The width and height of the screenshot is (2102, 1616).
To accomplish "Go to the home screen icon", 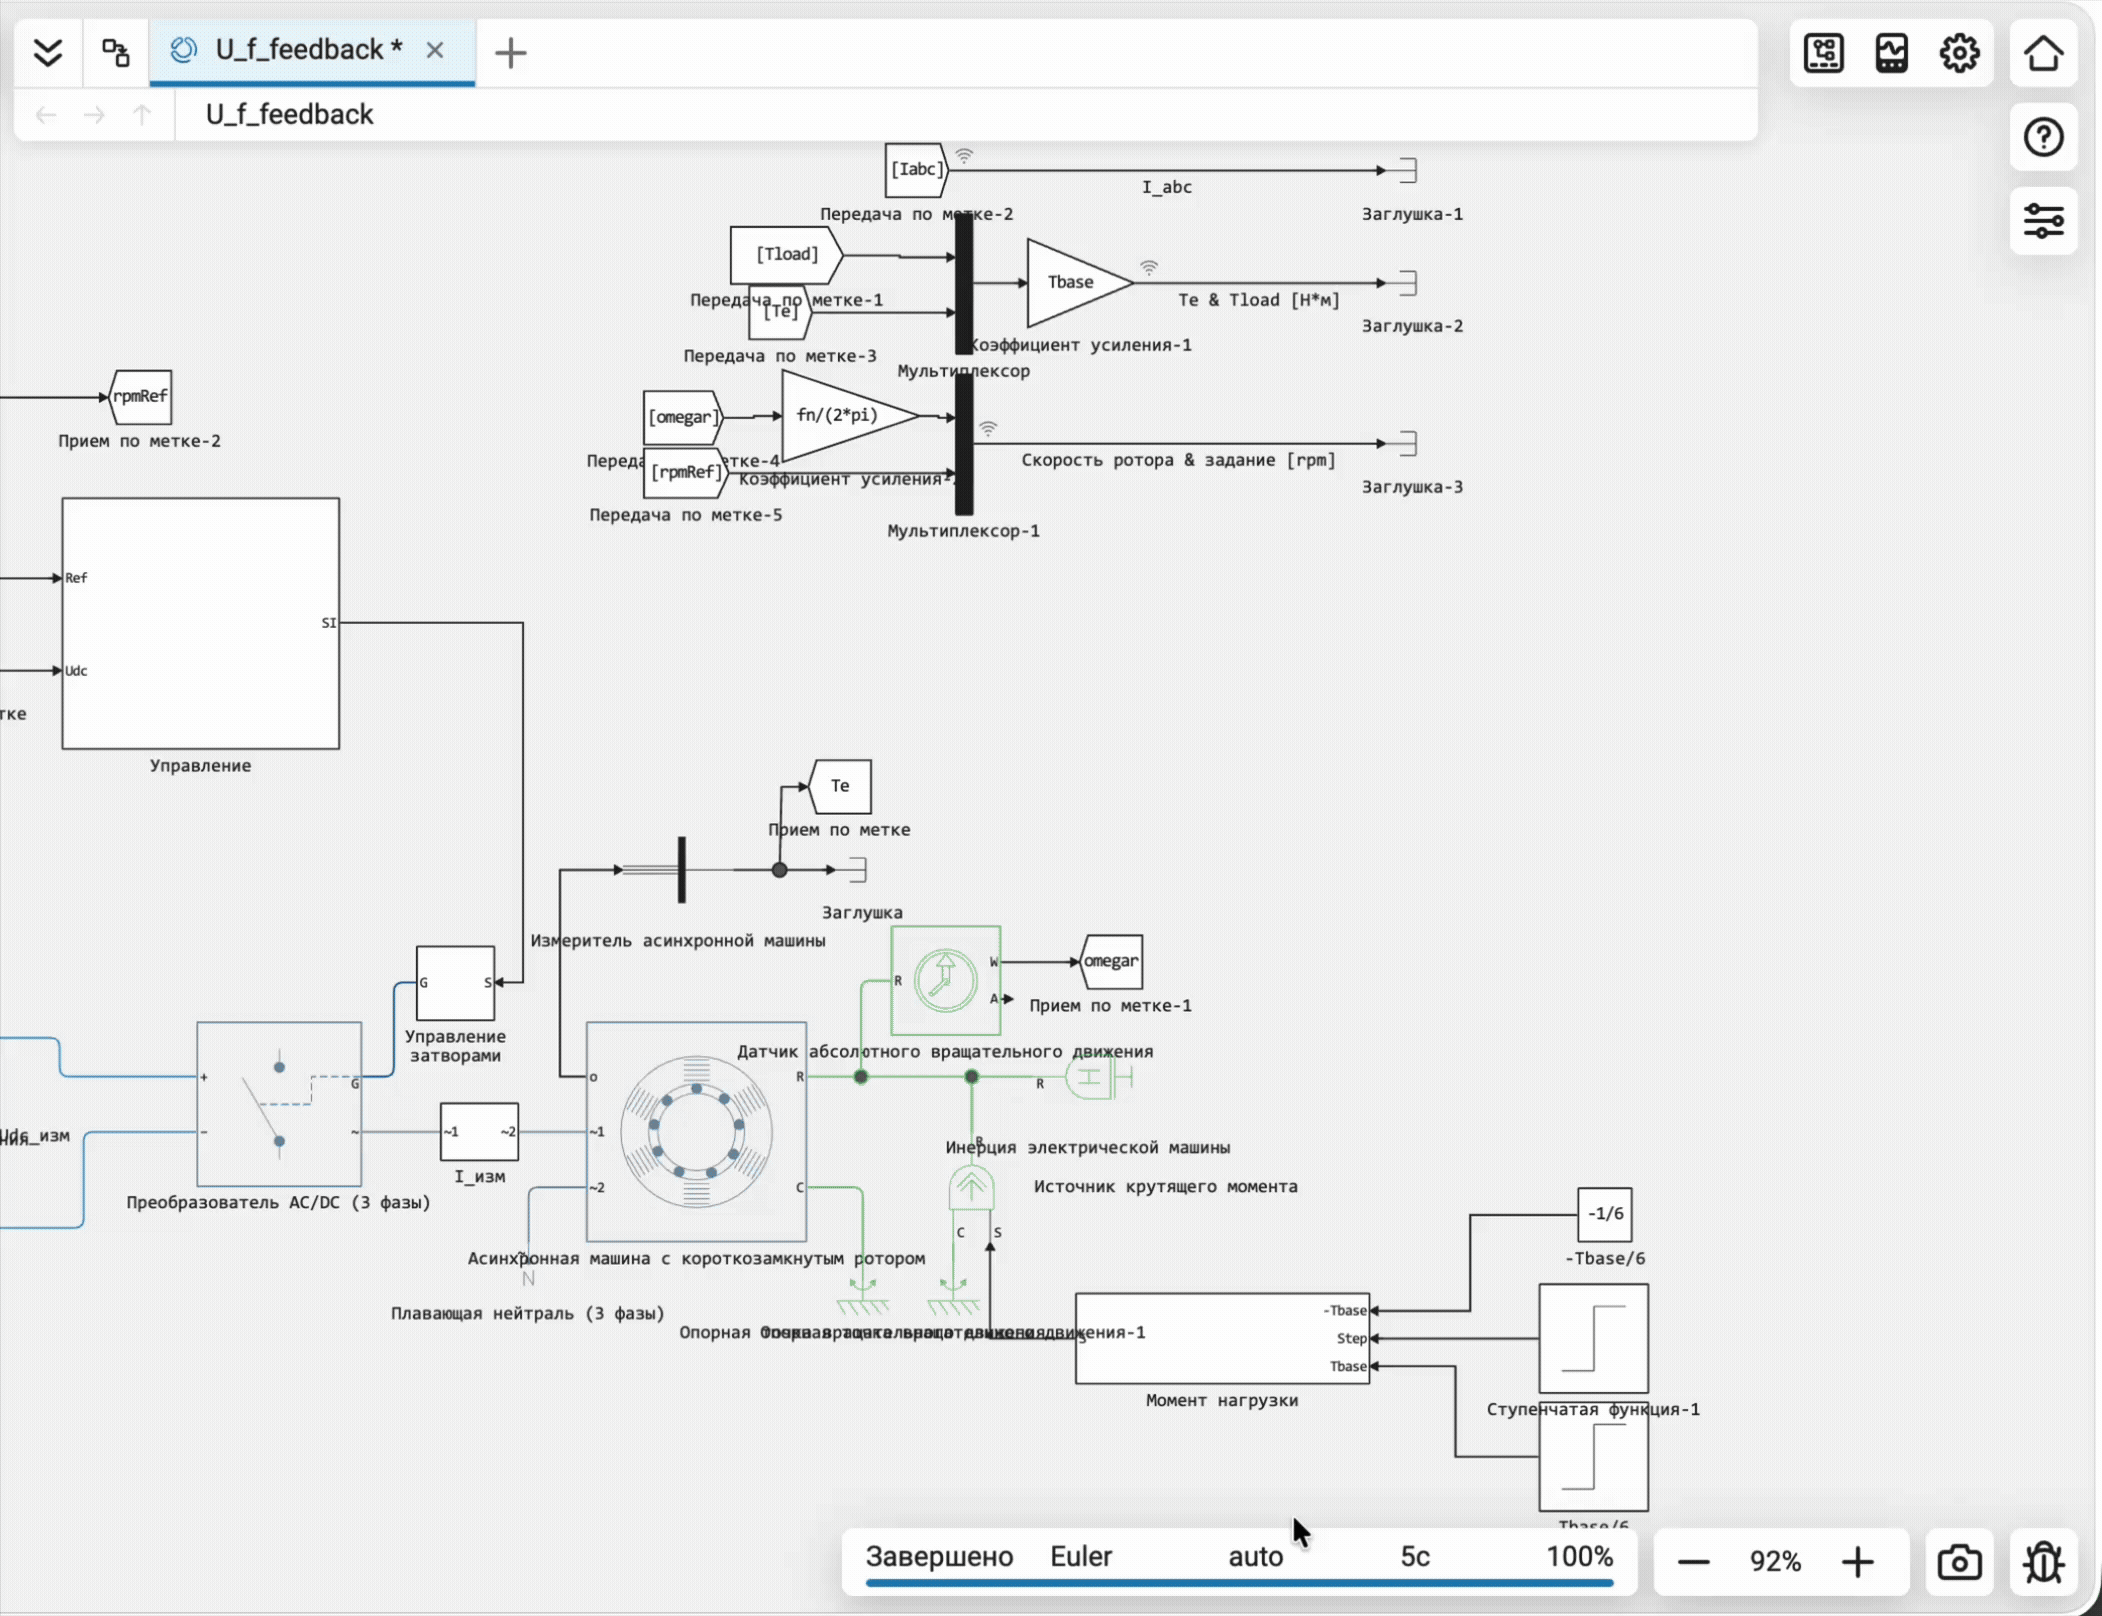I will (x=2043, y=53).
